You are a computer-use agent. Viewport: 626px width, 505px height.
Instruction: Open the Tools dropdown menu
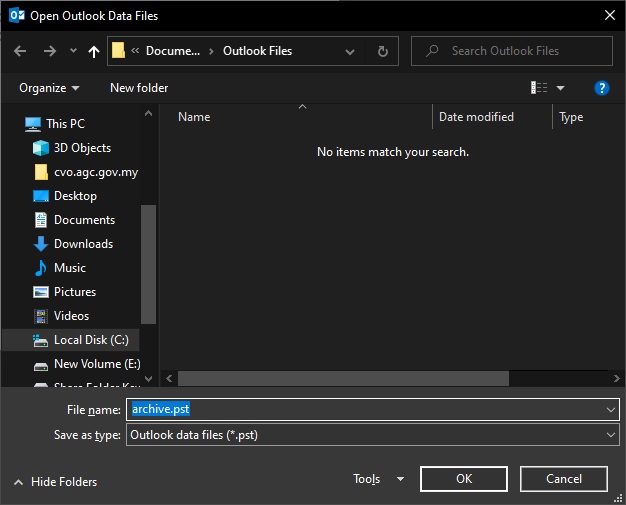[x=378, y=479]
